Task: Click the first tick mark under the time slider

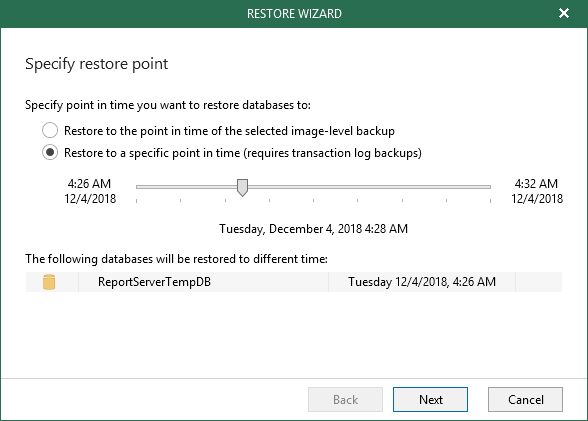Action: tap(136, 201)
